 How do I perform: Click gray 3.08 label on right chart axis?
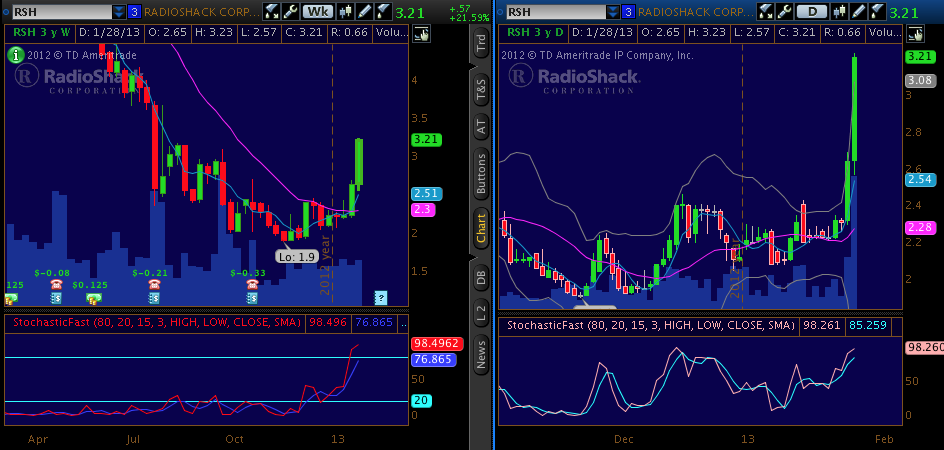(919, 80)
